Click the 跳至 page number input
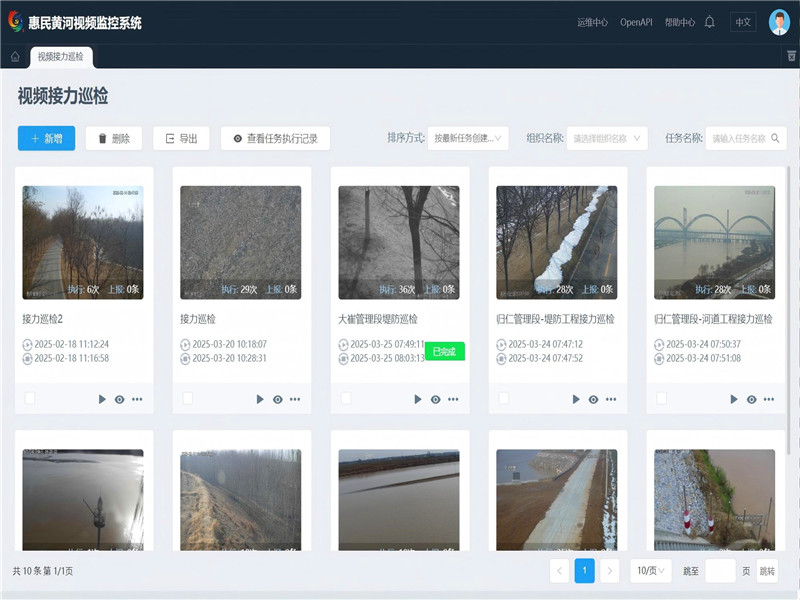Image resolution: width=800 pixels, height=600 pixels. coord(720,571)
